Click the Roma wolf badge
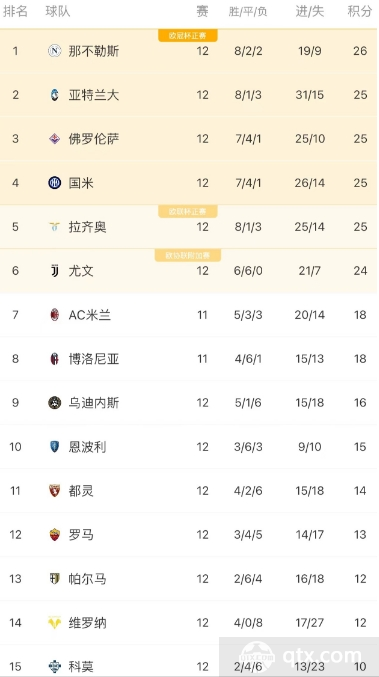Image resolution: width=379 pixels, height=677 pixels. click(54, 535)
